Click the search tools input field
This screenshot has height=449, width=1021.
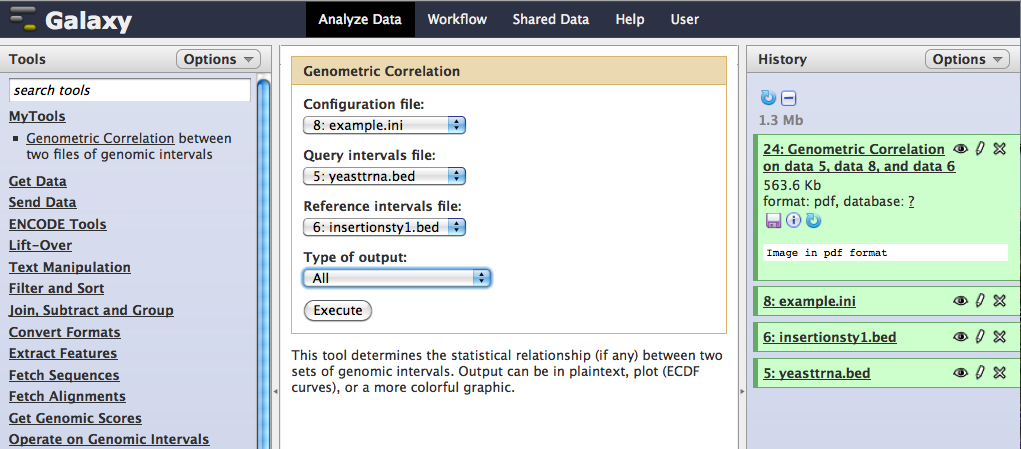[x=130, y=90]
